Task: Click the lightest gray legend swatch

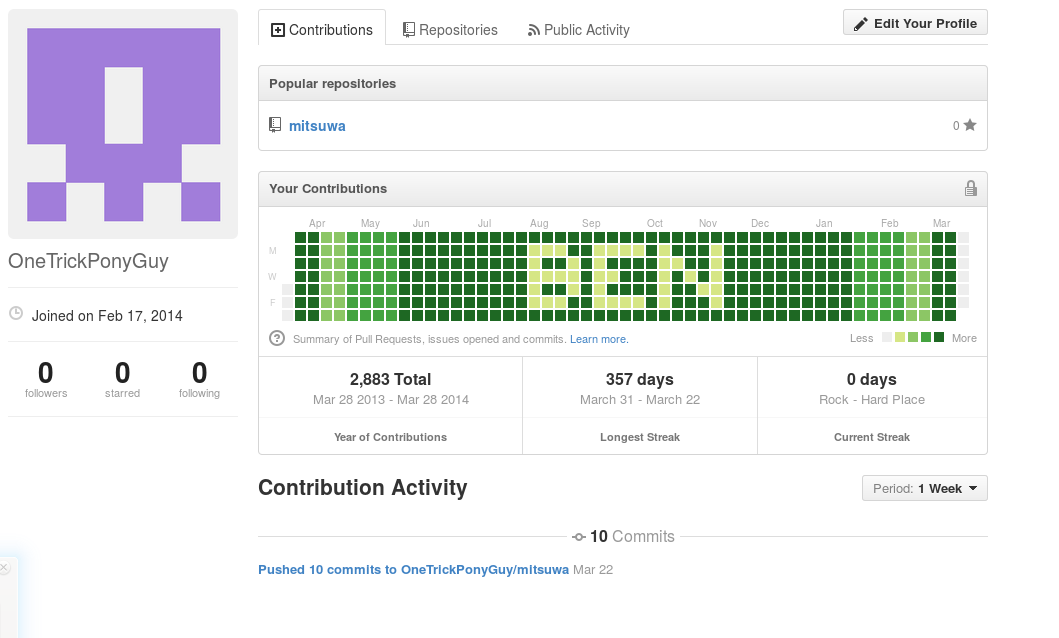Action: pos(886,338)
